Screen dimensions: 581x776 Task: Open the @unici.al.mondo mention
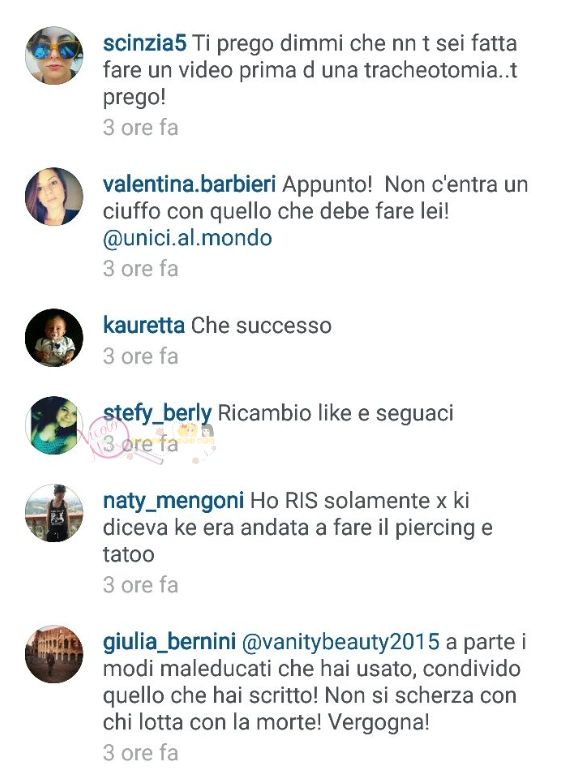(x=188, y=238)
